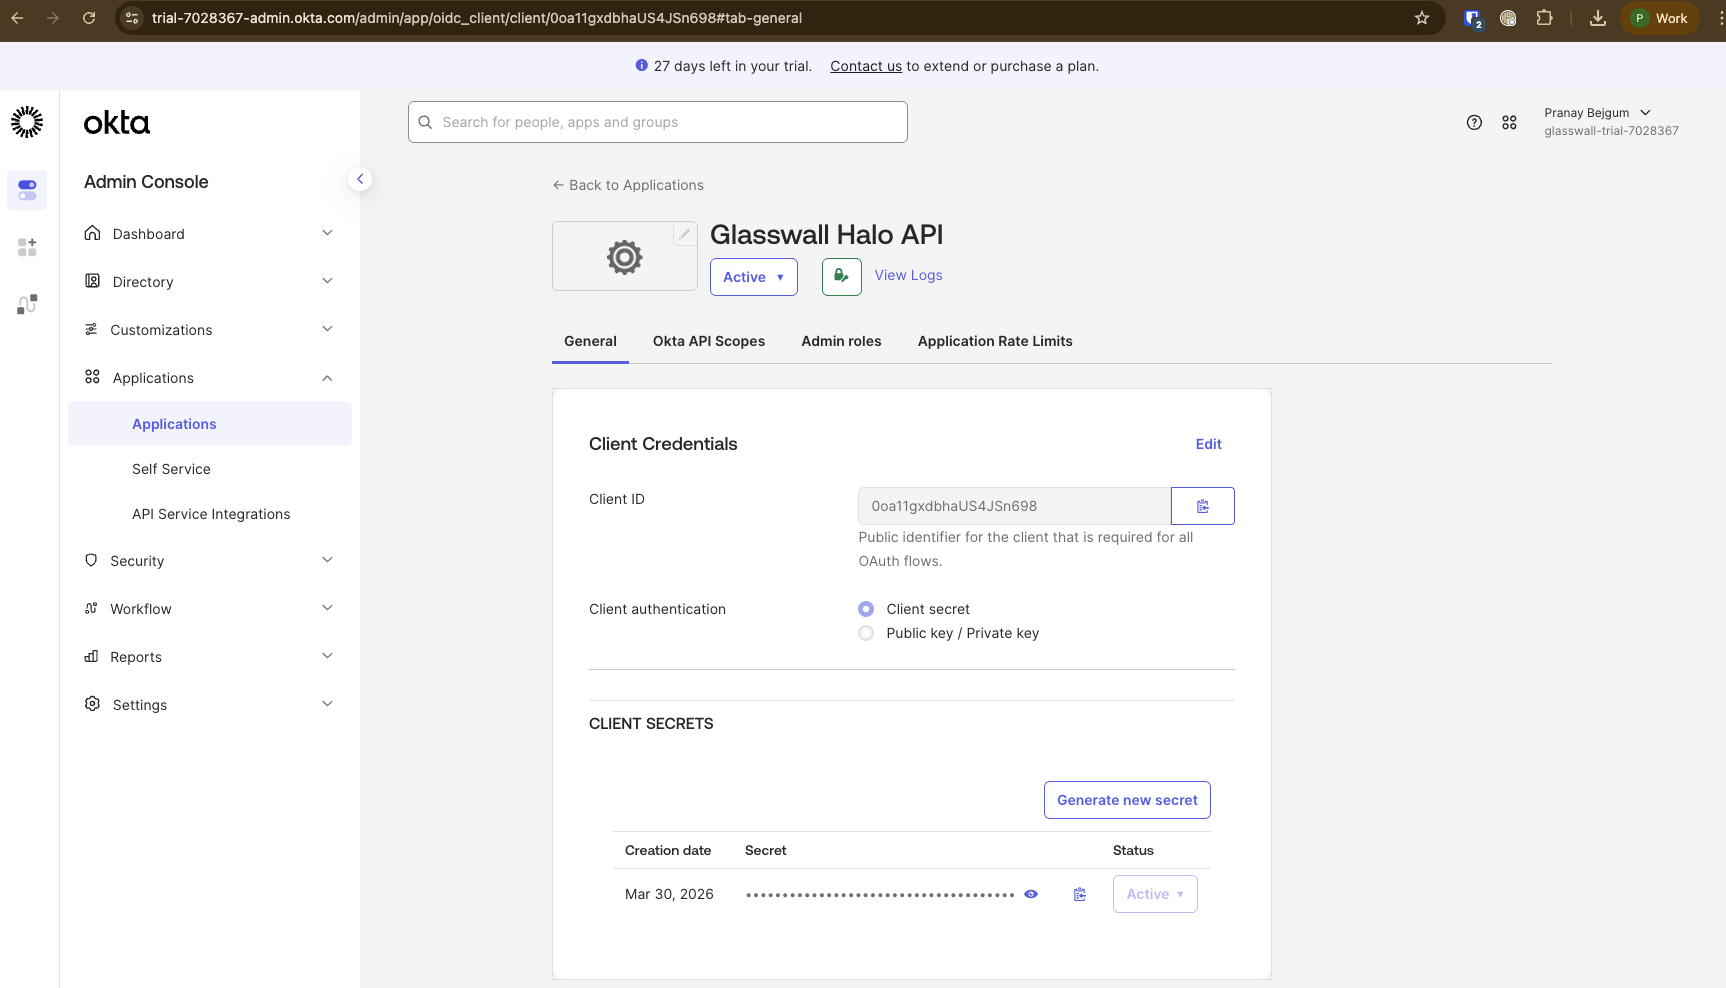Focus the people, apps and groups search field
Viewport: 1726px width, 988px height.
click(658, 122)
